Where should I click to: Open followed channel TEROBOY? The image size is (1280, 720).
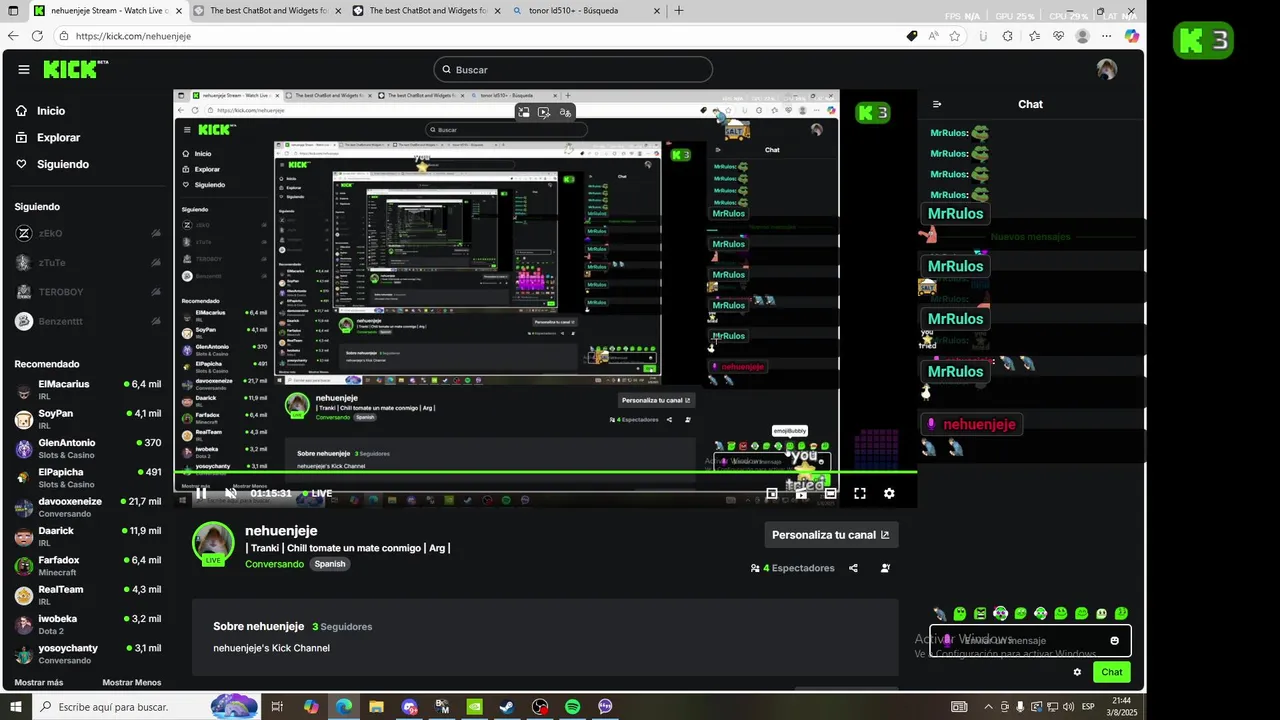(87, 292)
